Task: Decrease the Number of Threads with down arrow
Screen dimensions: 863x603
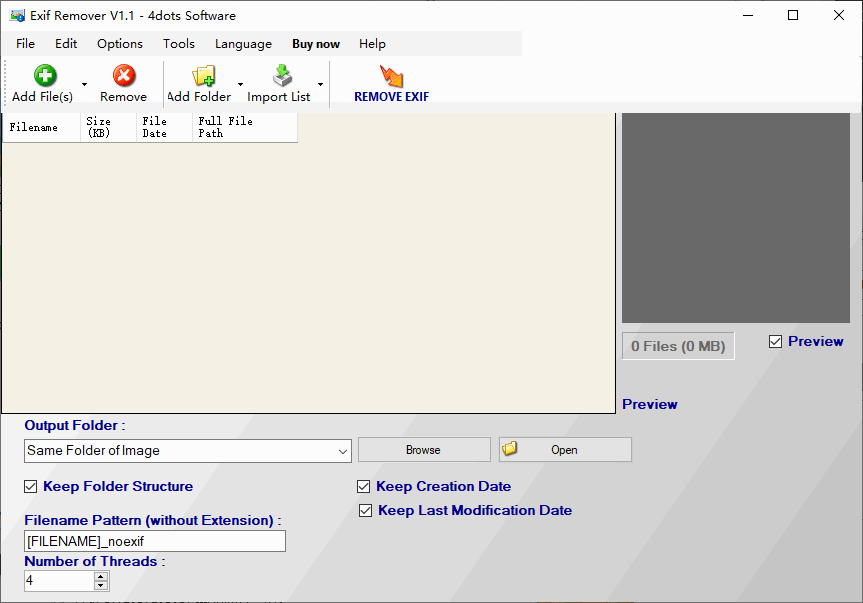Action: click(101, 585)
